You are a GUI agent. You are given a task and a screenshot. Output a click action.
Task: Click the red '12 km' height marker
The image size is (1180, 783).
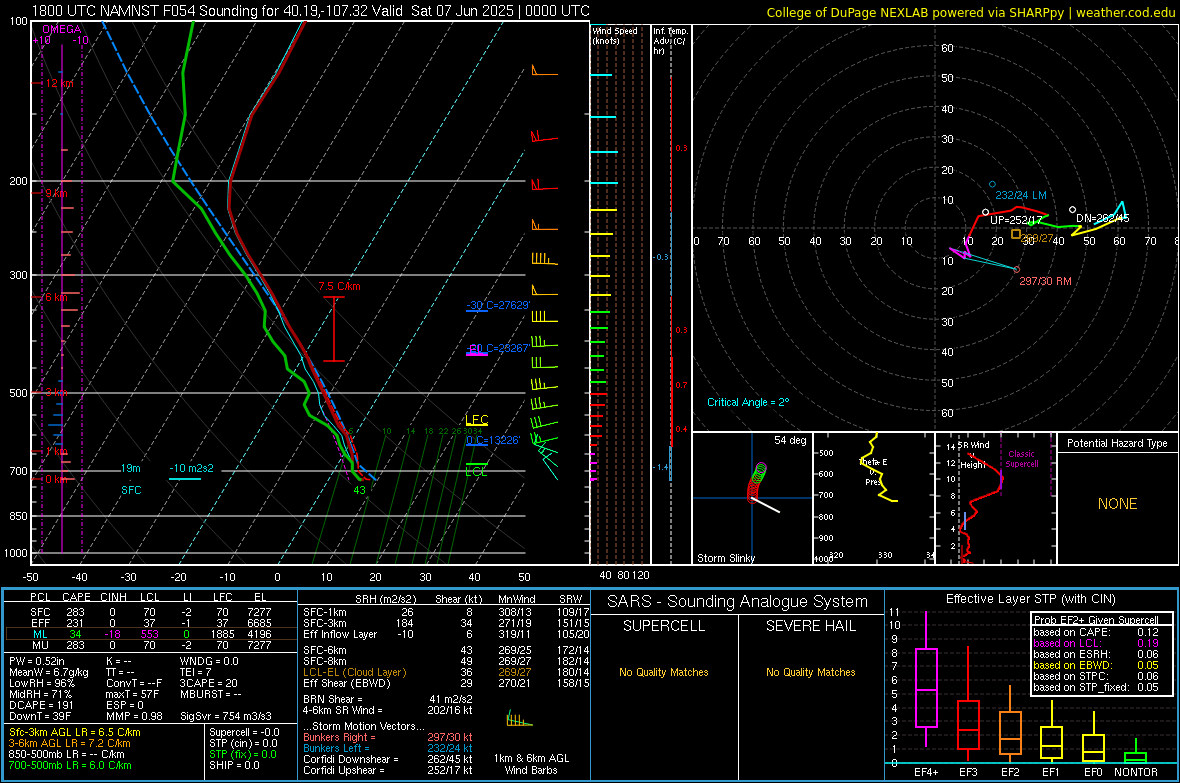point(59,83)
